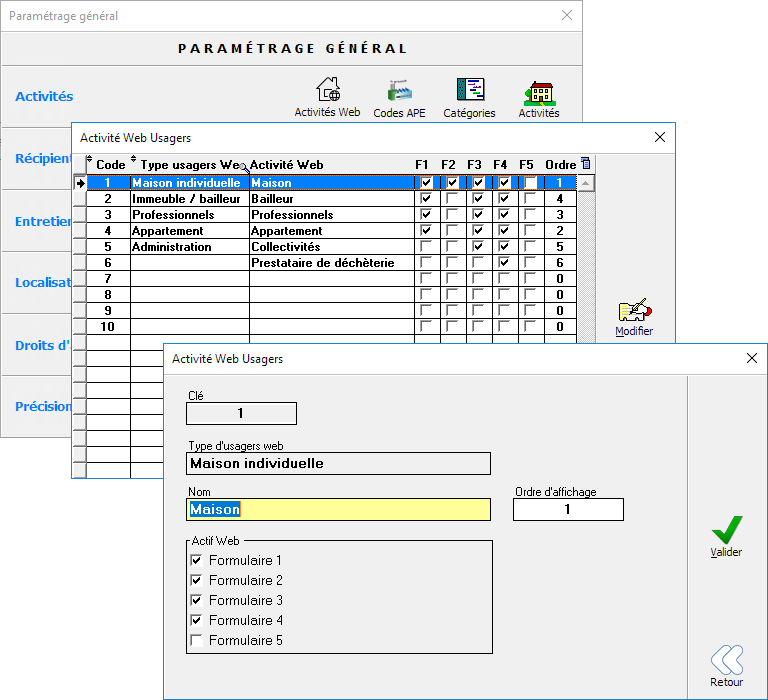Viewport: 768px width, 700px height.
Task: Click the Nom field containing Maison
Action: [x=338, y=509]
